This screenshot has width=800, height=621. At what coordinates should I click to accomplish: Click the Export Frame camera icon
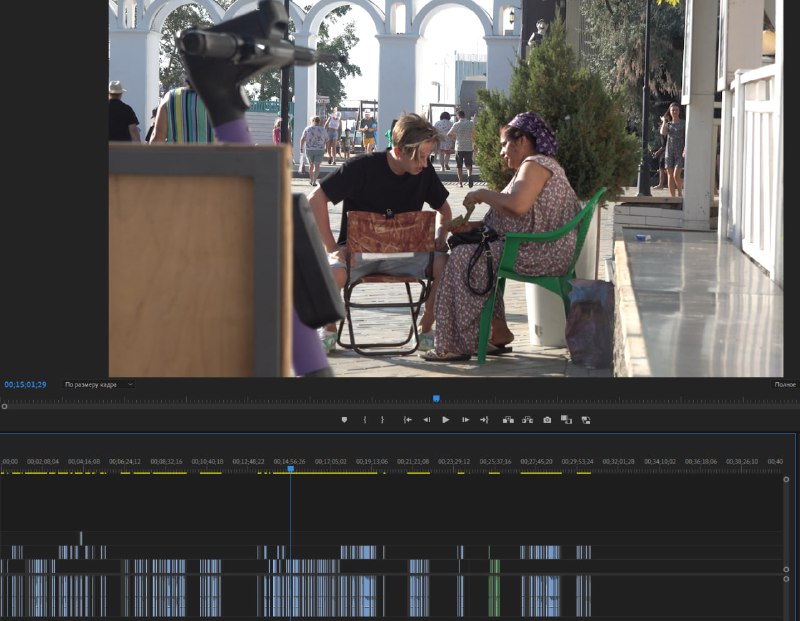click(x=547, y=420)
